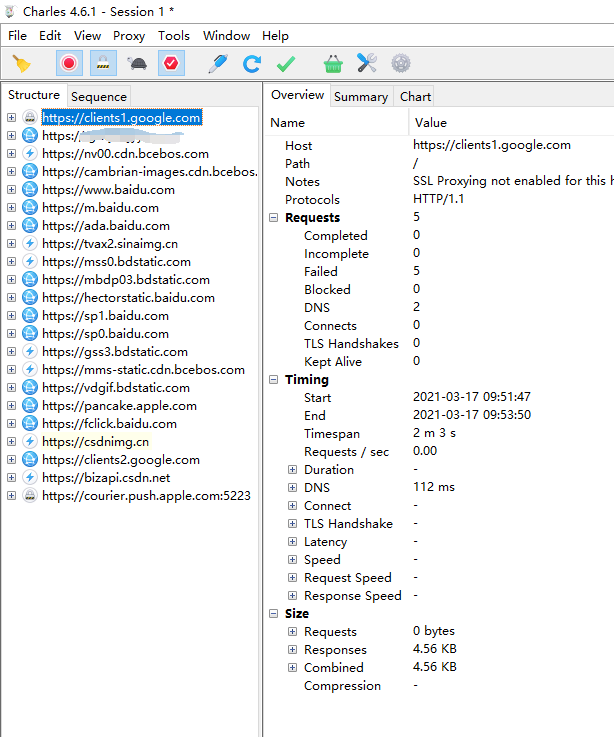614x737 pixels.
Task: Open the Edit menu
Action: pyautogui.click(x=50, y=36)
